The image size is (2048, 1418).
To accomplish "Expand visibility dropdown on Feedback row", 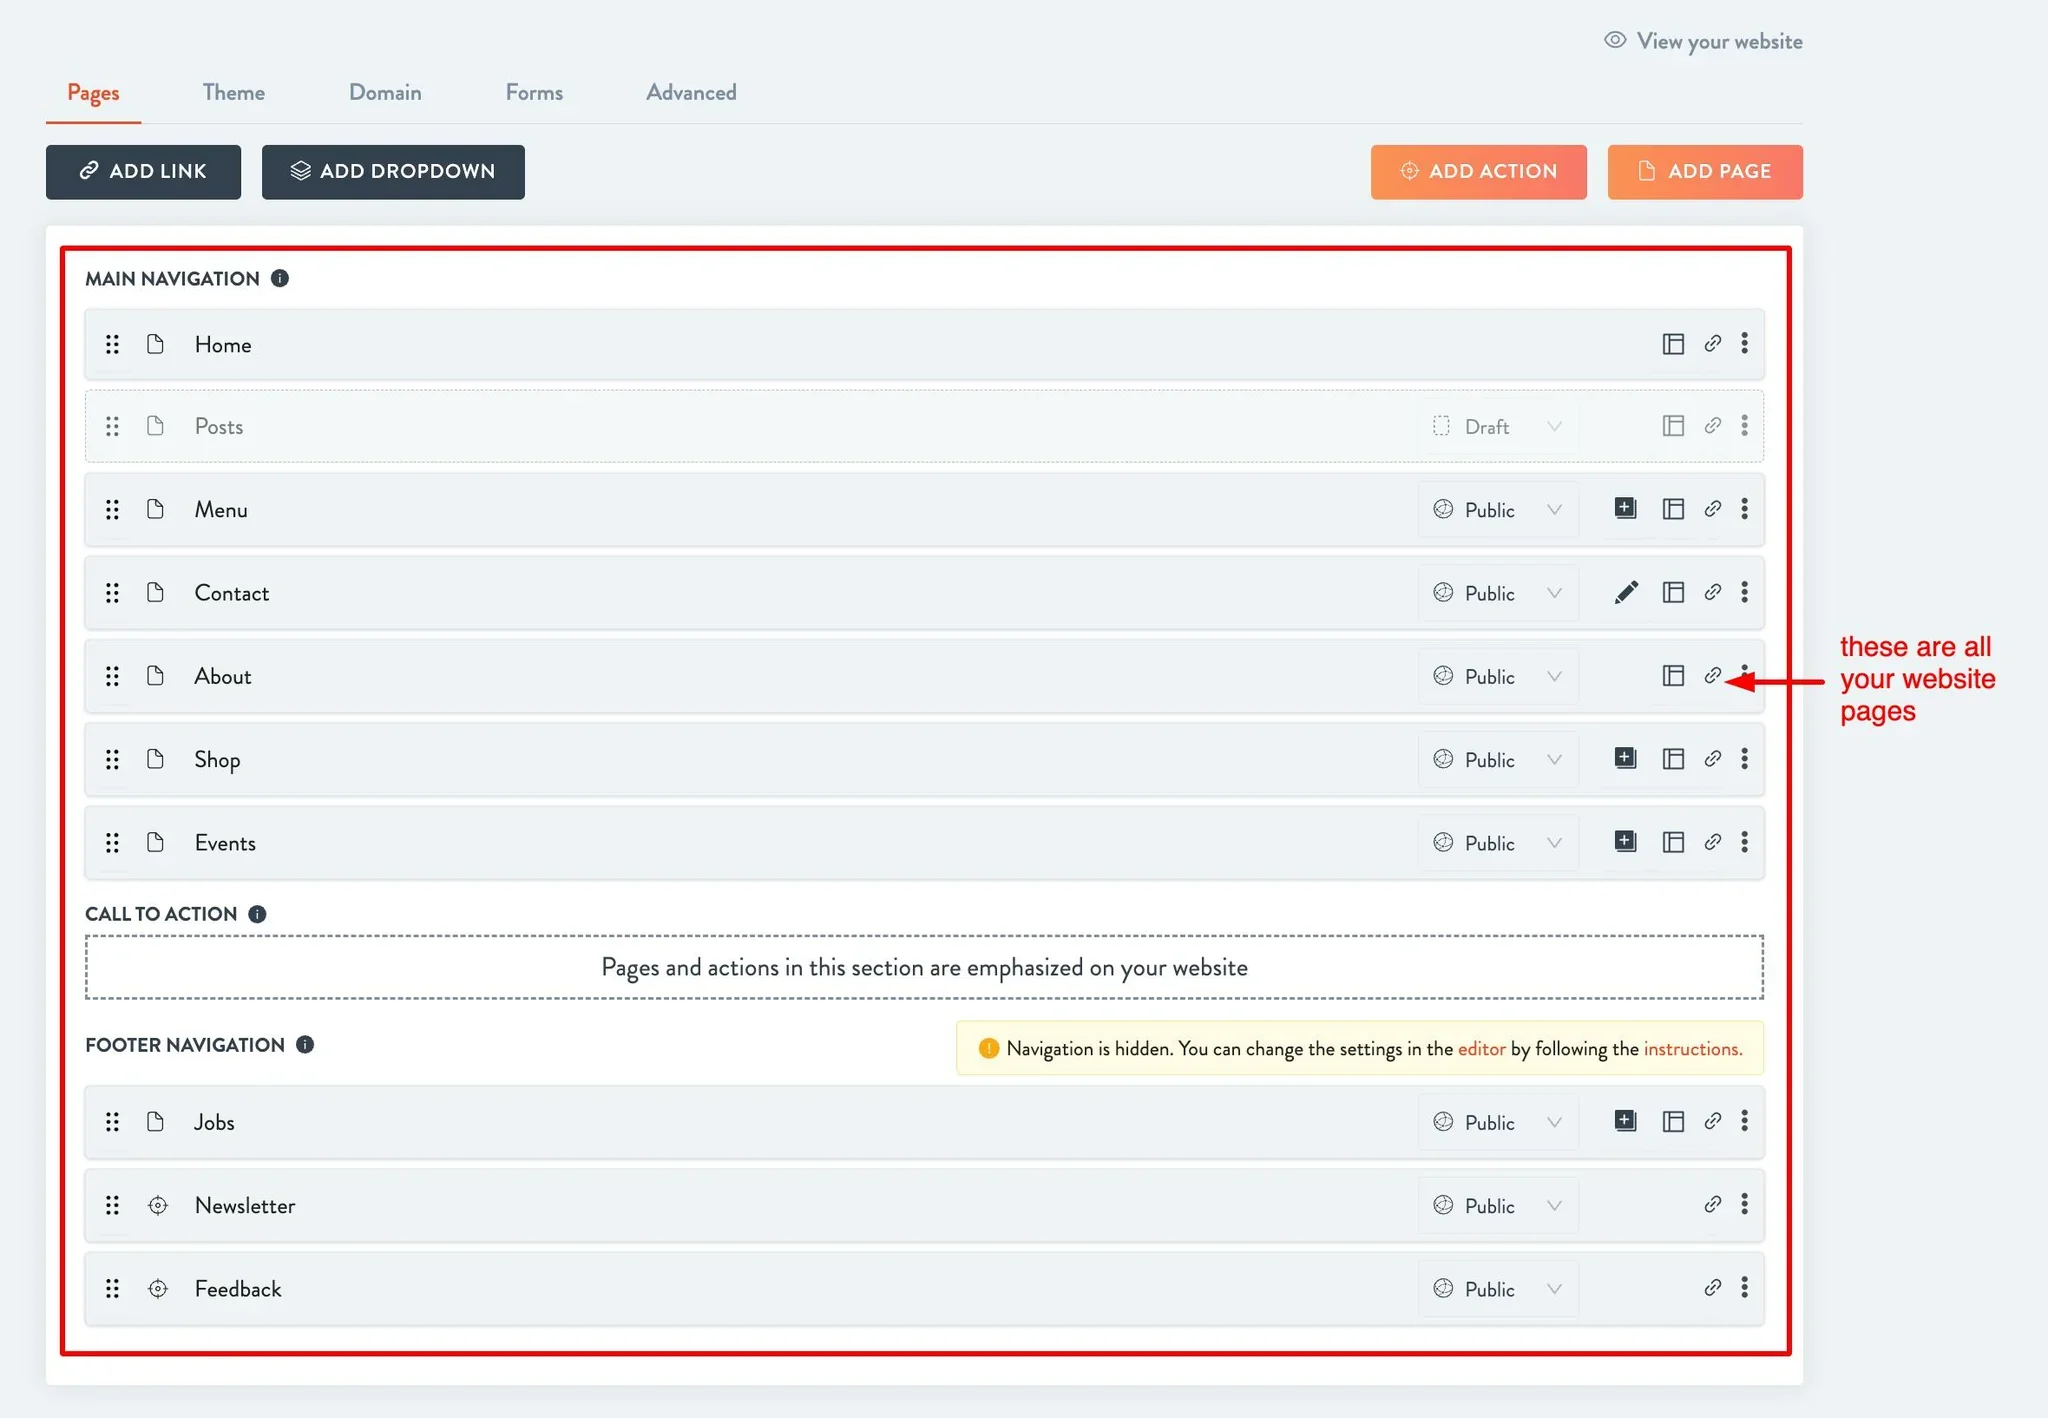I will (x=1498, y=1289).
